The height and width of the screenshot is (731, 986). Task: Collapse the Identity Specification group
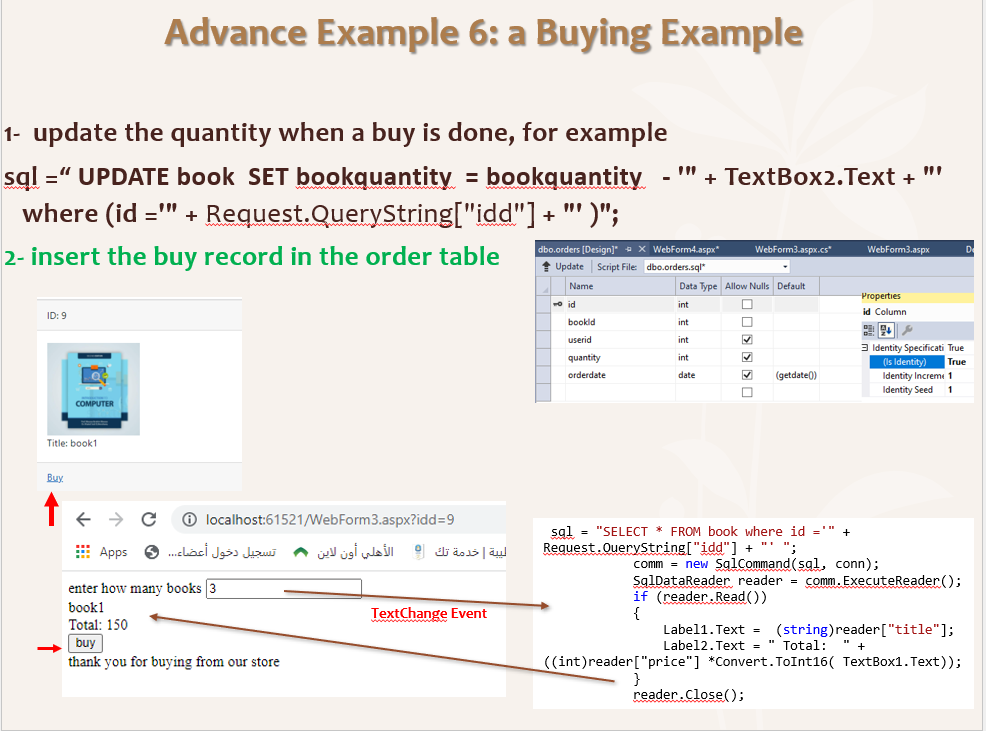click(x=862, y=347)
